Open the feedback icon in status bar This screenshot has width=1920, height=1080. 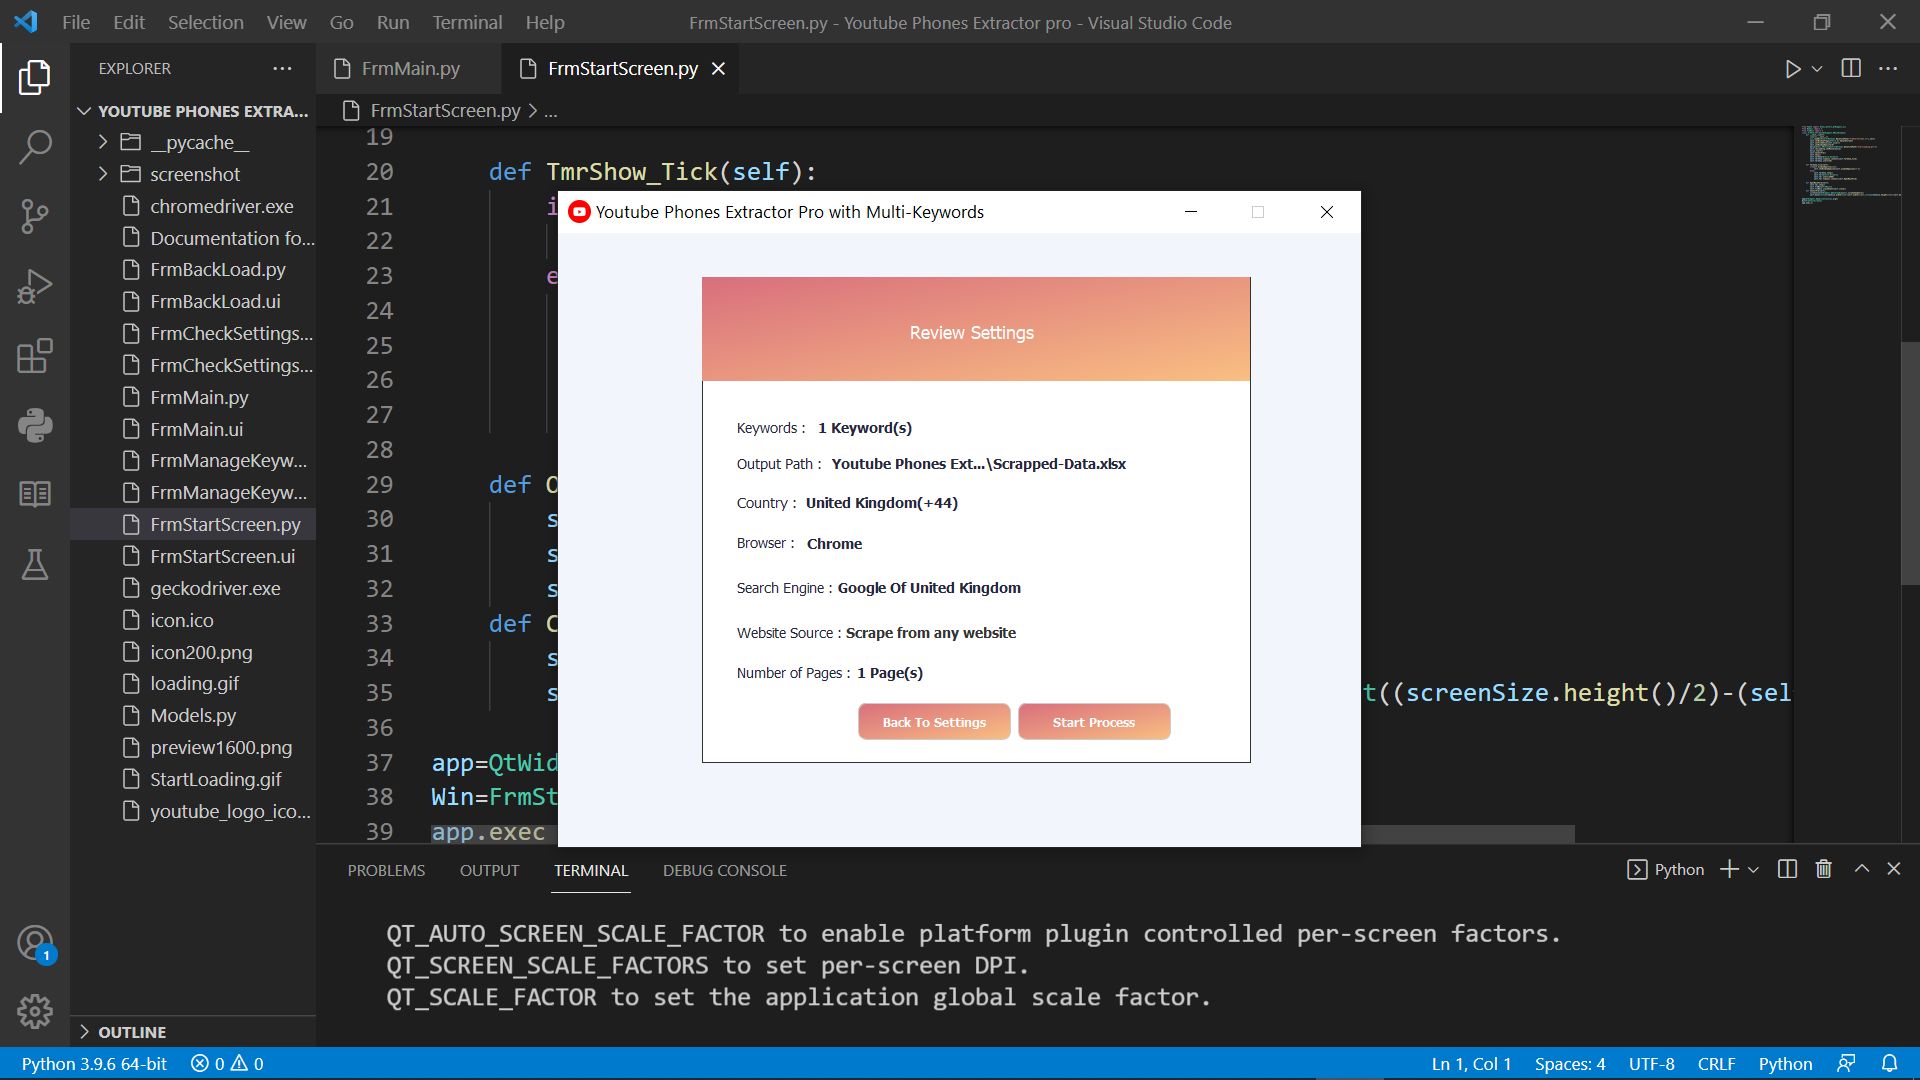tap(1846, 1064)
